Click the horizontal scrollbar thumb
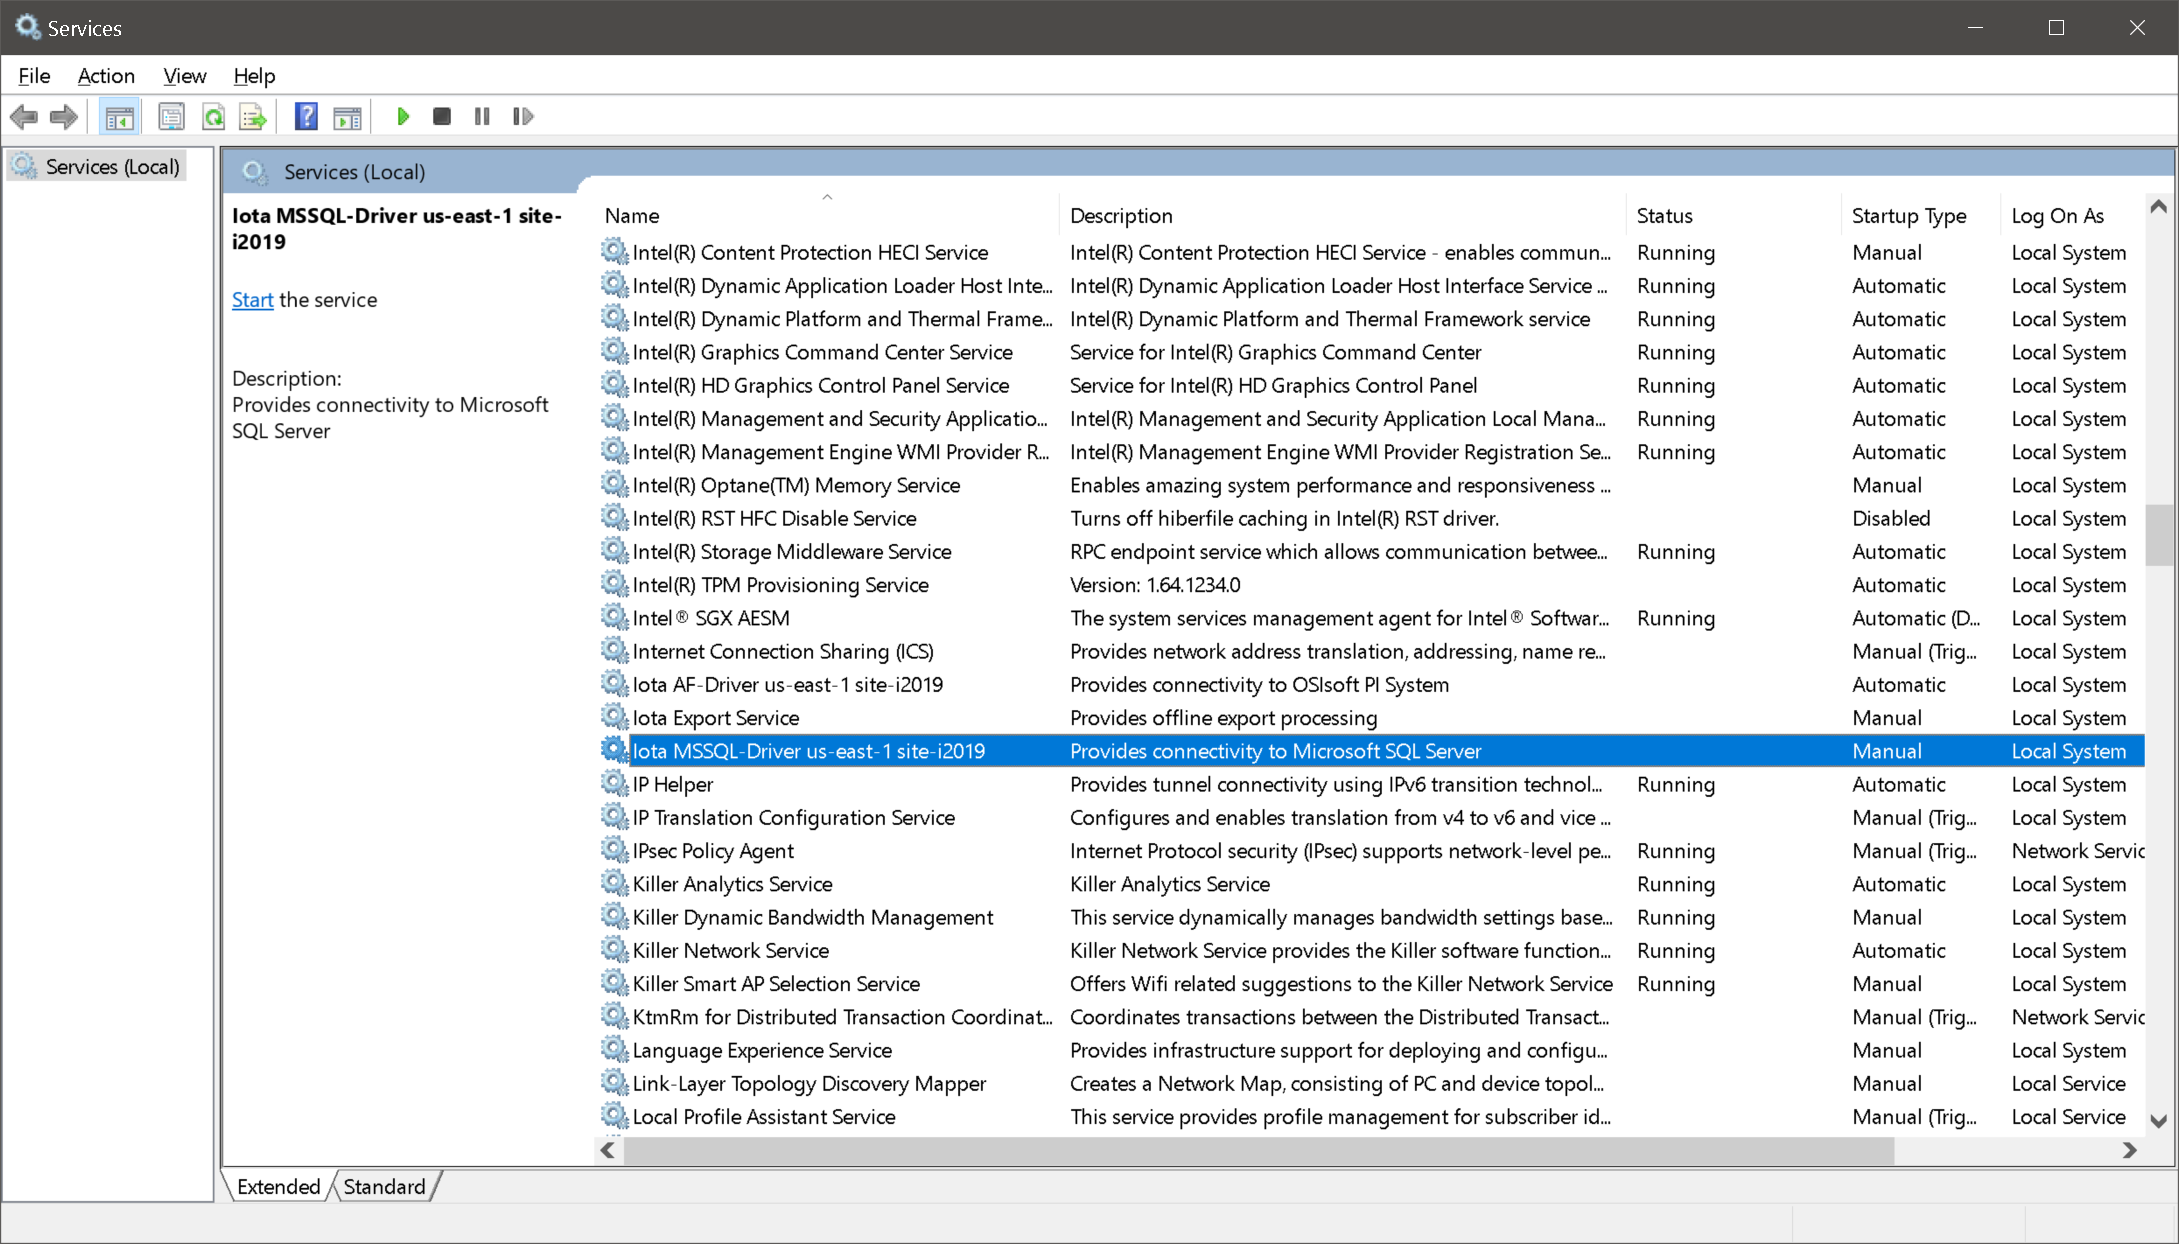2179x1244 pixels. (1259, 1150)
